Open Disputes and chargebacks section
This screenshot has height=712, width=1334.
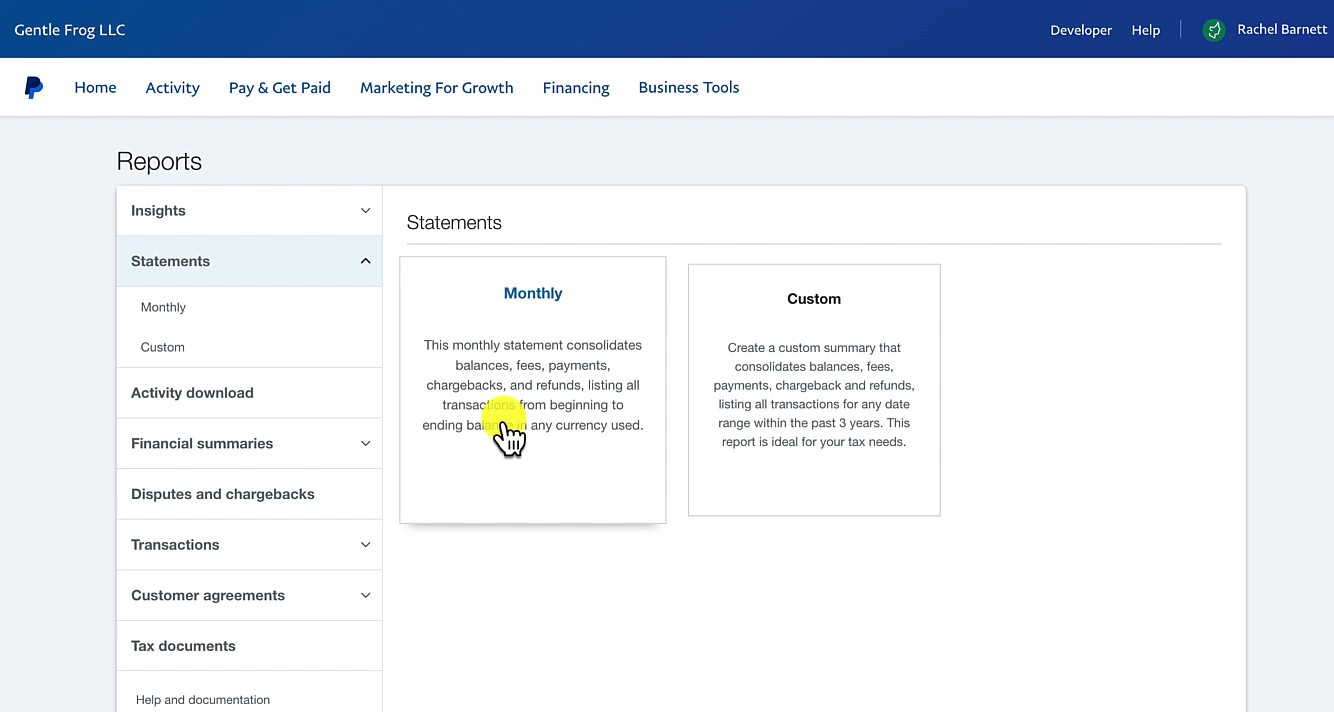(223, 494)
